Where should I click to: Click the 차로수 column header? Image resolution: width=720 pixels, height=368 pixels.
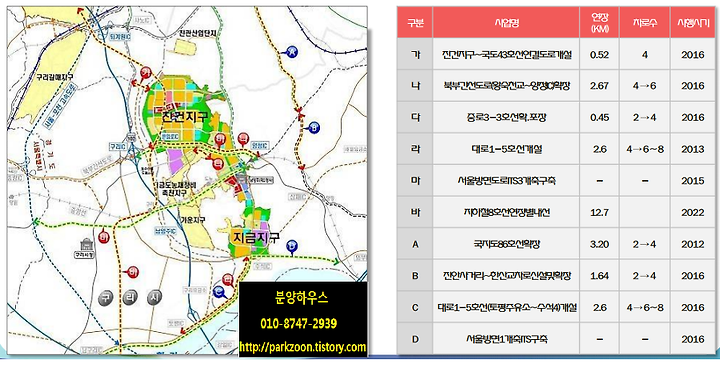tap(644, 22)
